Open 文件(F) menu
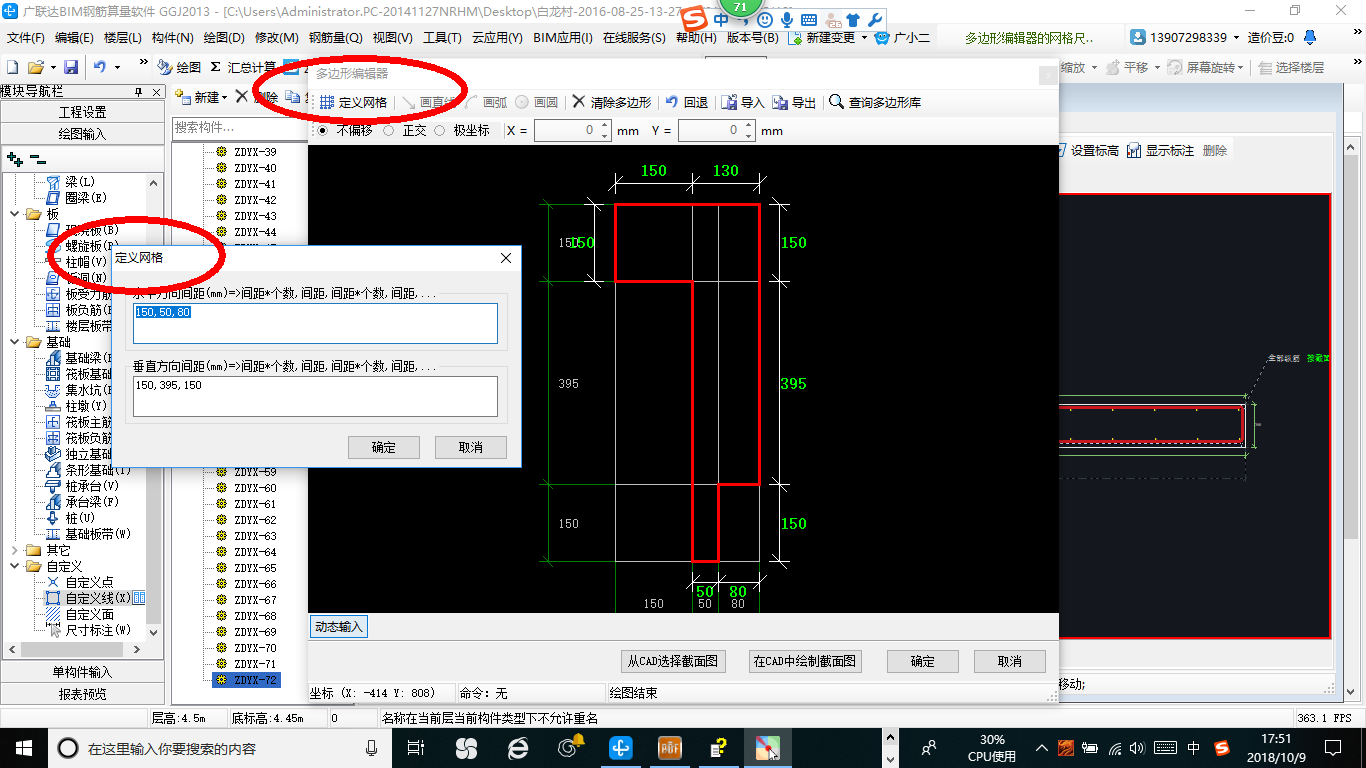 click(26, 38)
